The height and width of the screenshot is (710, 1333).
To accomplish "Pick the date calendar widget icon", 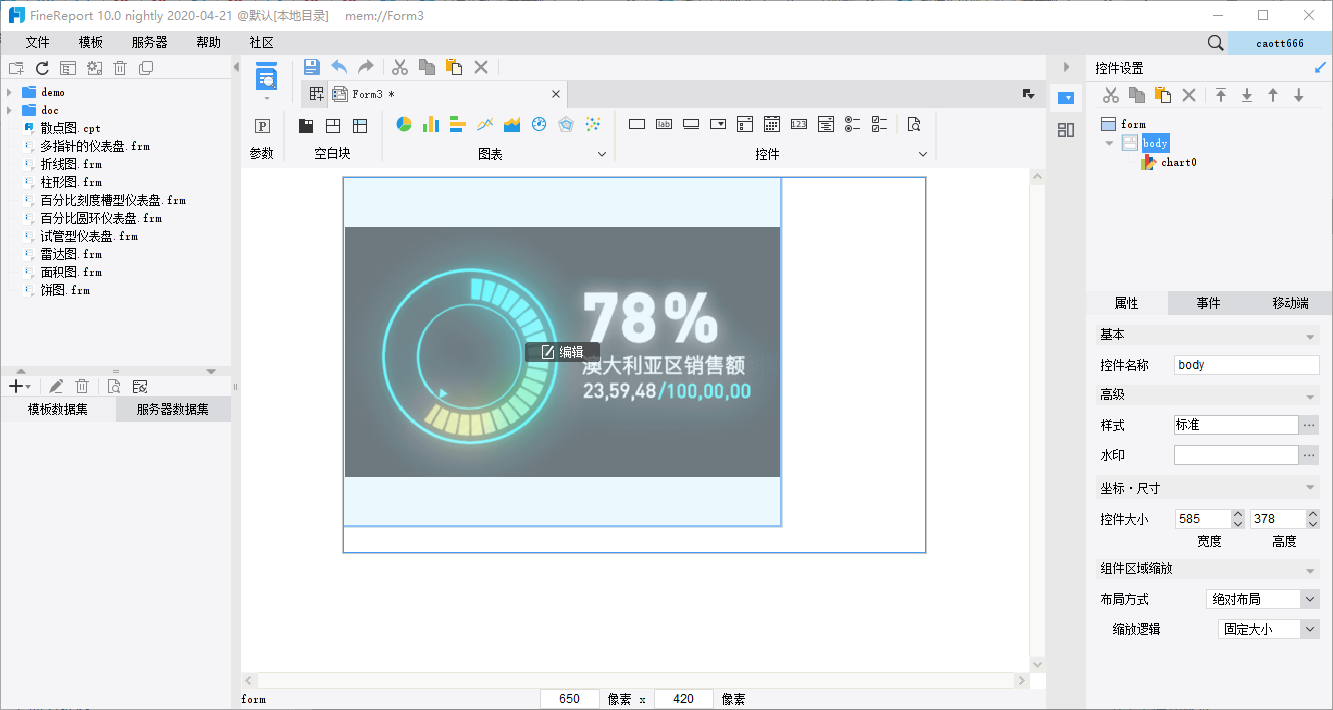I will point(772,125).
